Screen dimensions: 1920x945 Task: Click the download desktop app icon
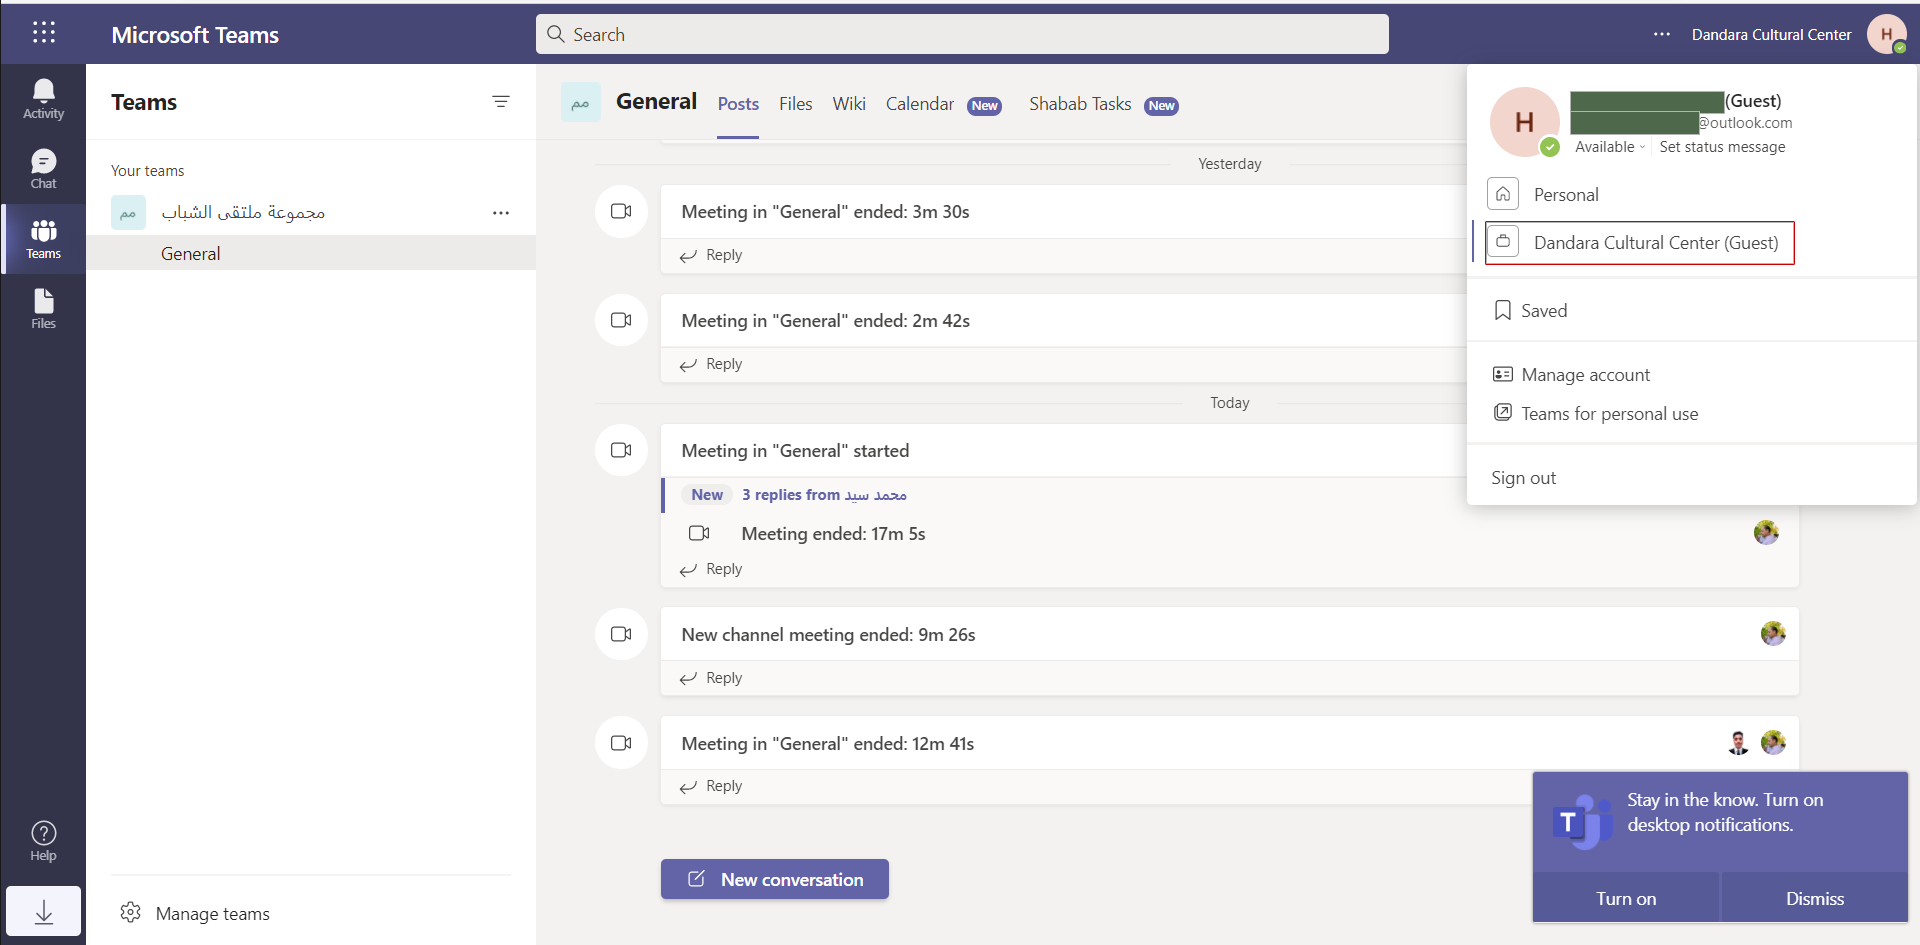(43, 911)
